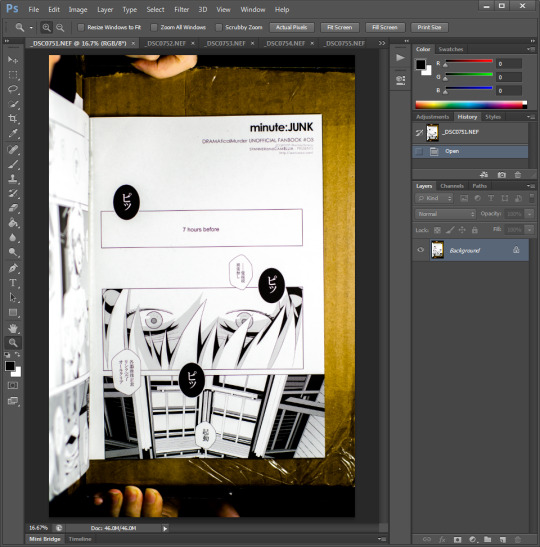Open status bar Doc info arrow
This screenshot has width=540, height=547.
[x=165, y=528]
